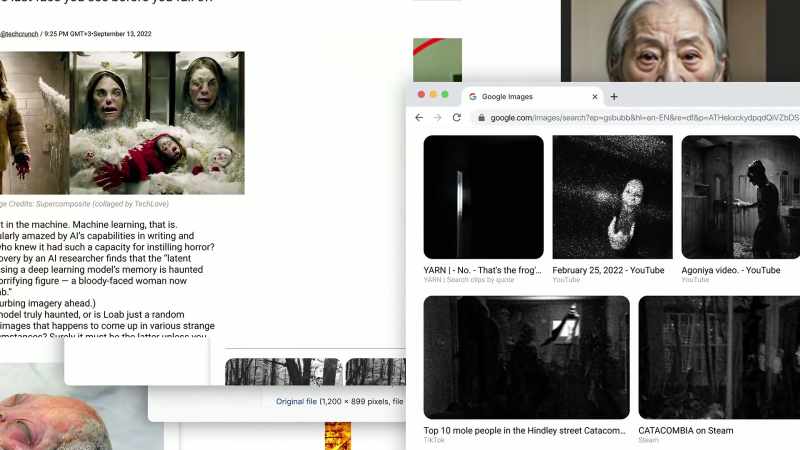Open the Agoniya video. - YouTube title
Screen dimensions: 800x450
click(x=731, y=270)
